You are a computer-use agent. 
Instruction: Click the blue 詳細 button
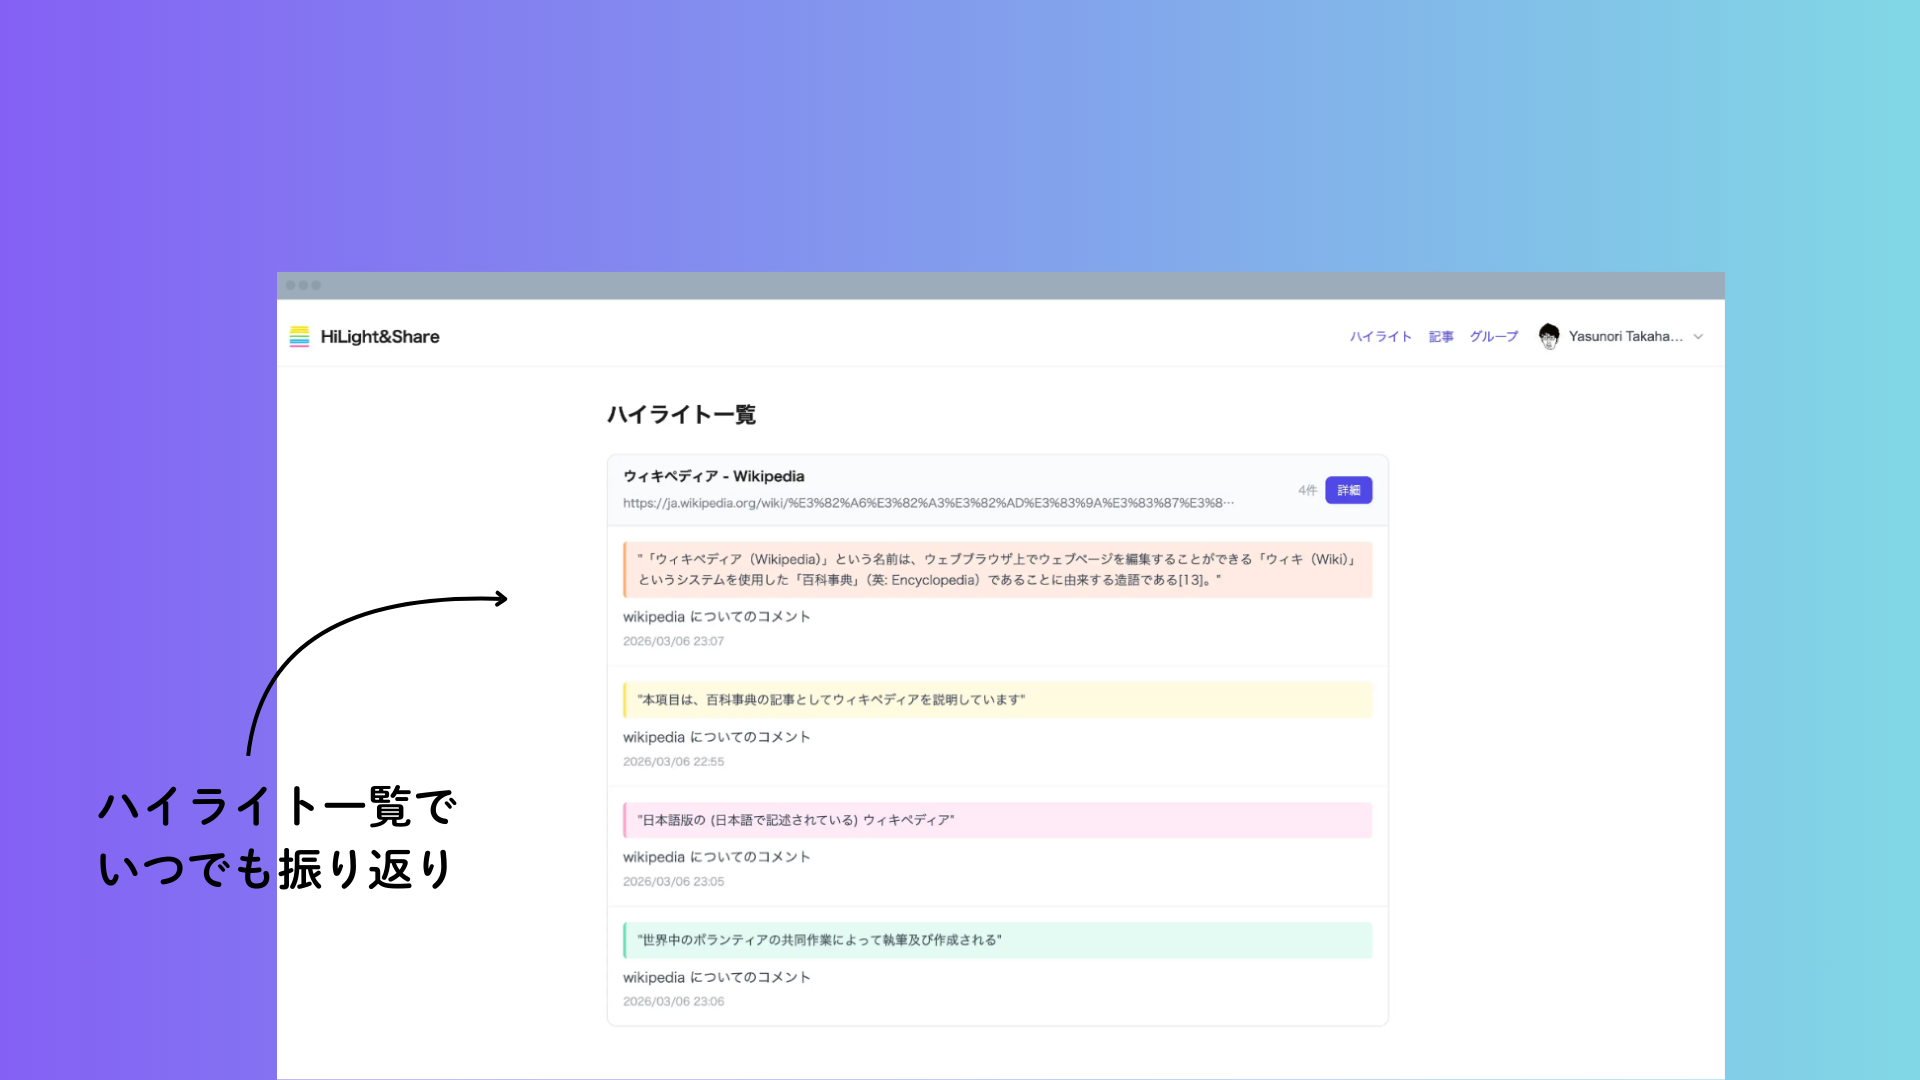click(x=1348, y=490)
